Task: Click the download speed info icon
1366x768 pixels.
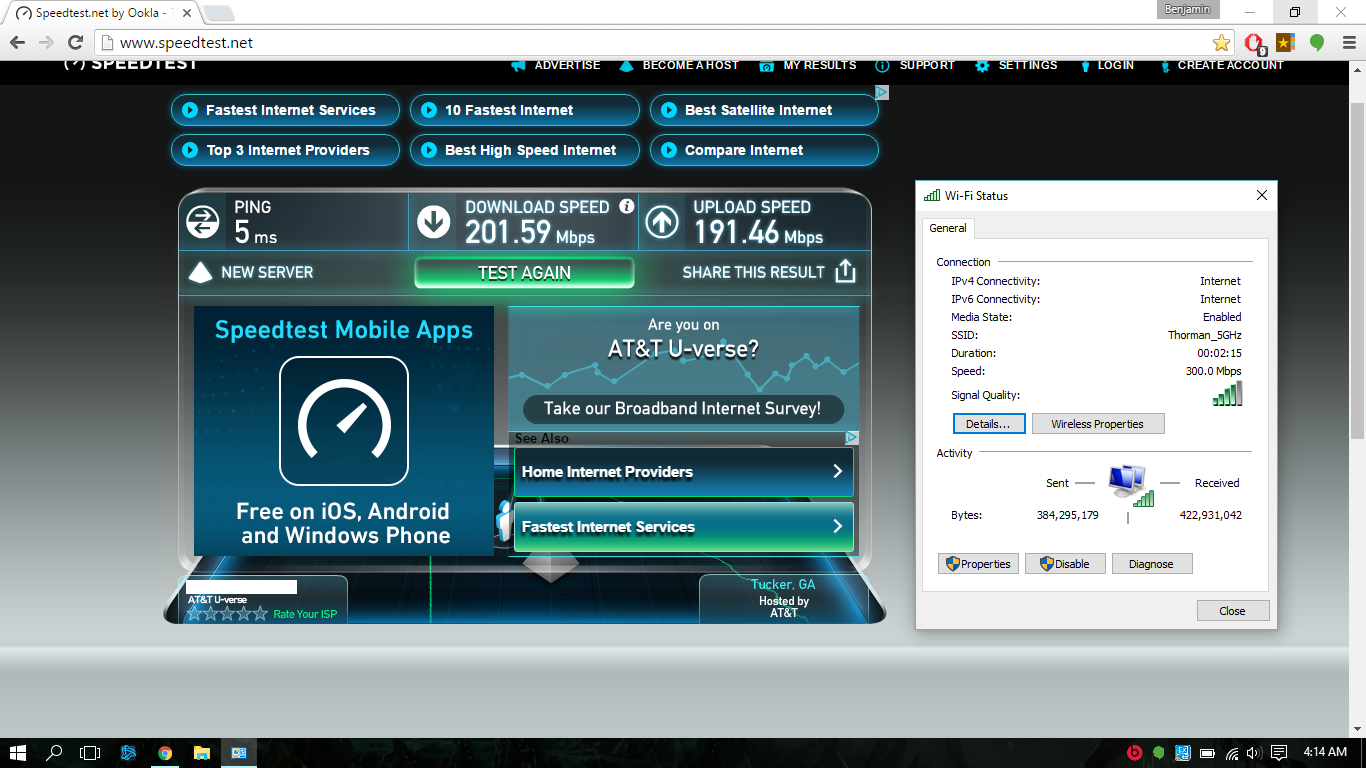Action: coord(627,206)
